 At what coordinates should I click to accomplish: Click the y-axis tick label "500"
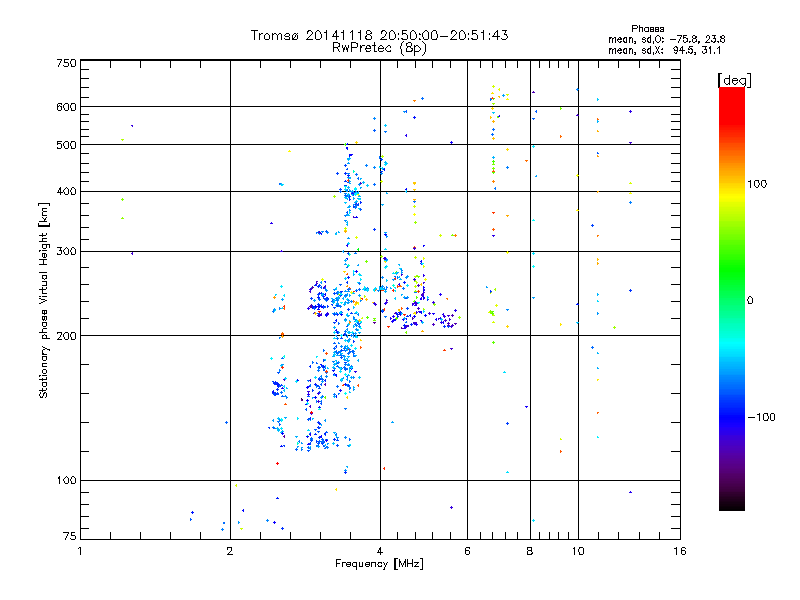pyautogui.click(x=66, y=145)
